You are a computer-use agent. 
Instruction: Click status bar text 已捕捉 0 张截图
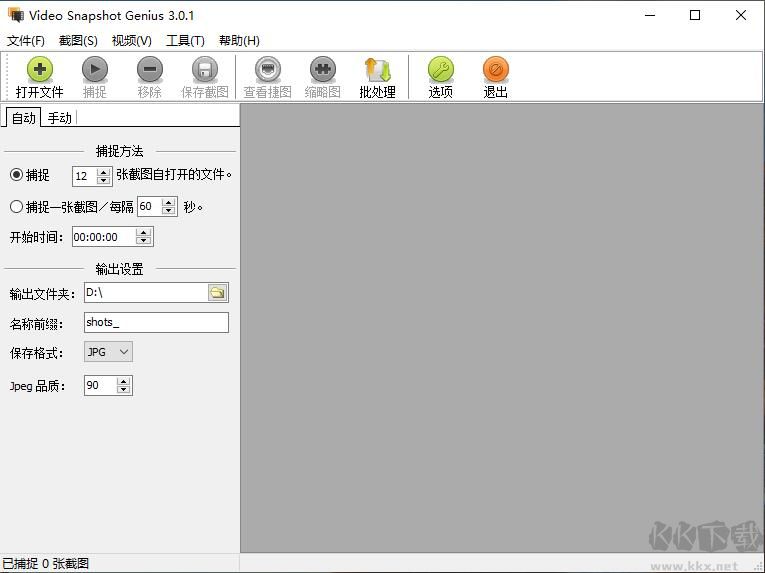[x=46, y=564]
